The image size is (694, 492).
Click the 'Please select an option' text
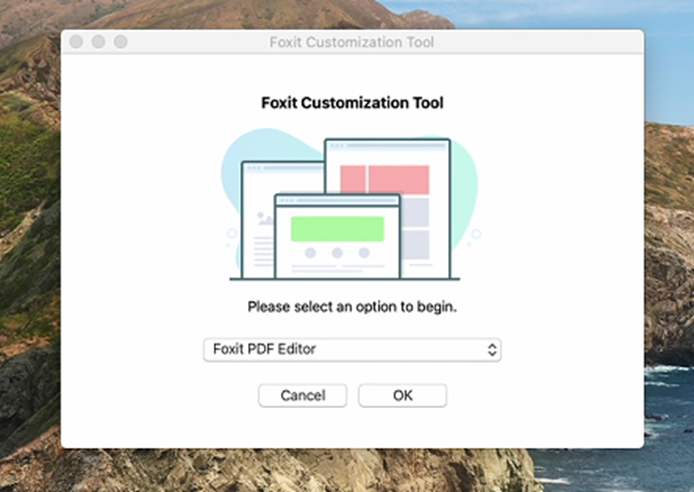pos(351,307)
